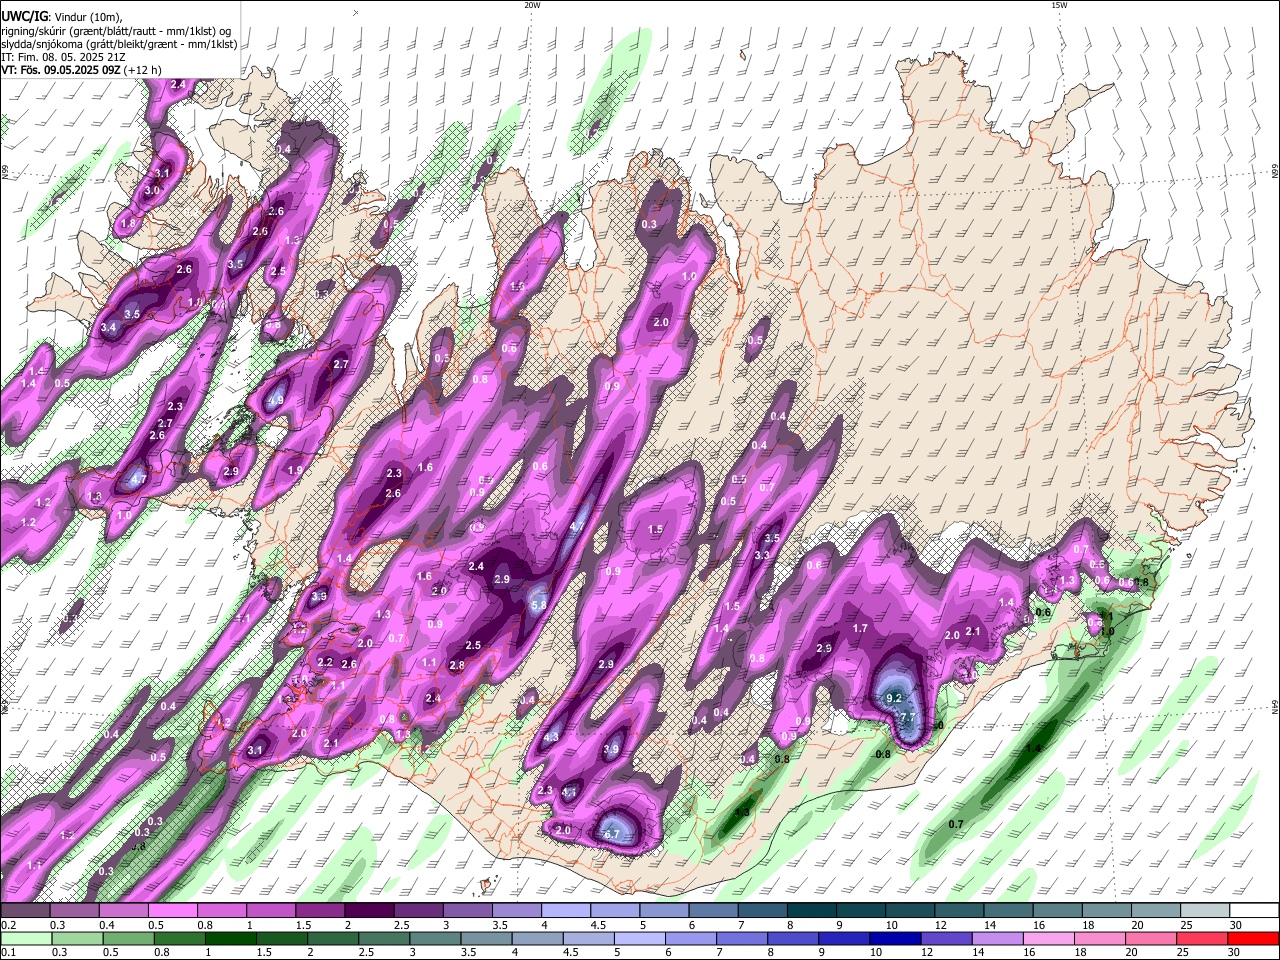This screenshot has height=960, width=1280.
Task: Click the 20W longitude label
Action: coord(532,5)
